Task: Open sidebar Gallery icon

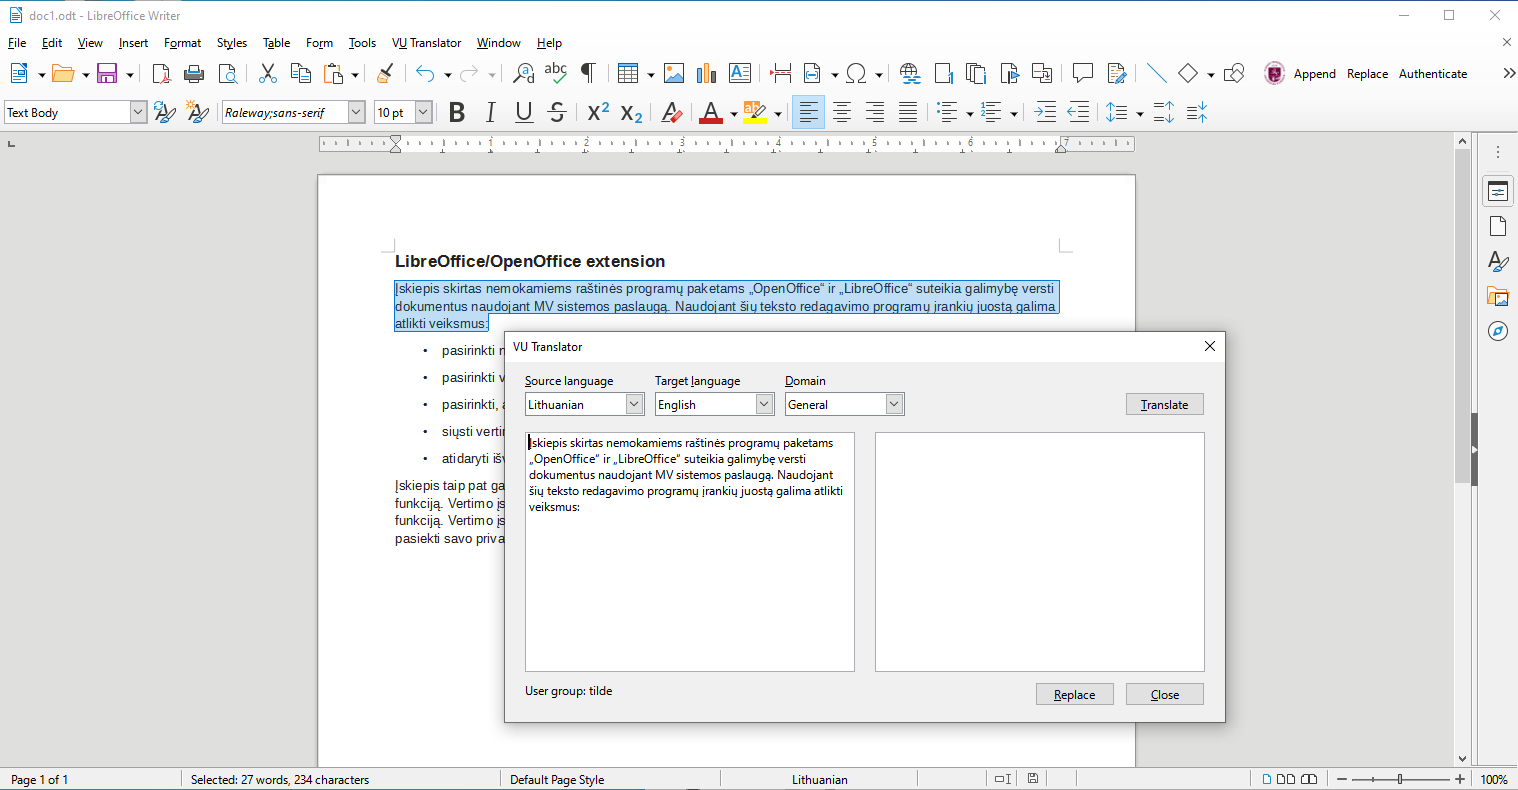Action: pyautogui.click(x=1497, y=296)
